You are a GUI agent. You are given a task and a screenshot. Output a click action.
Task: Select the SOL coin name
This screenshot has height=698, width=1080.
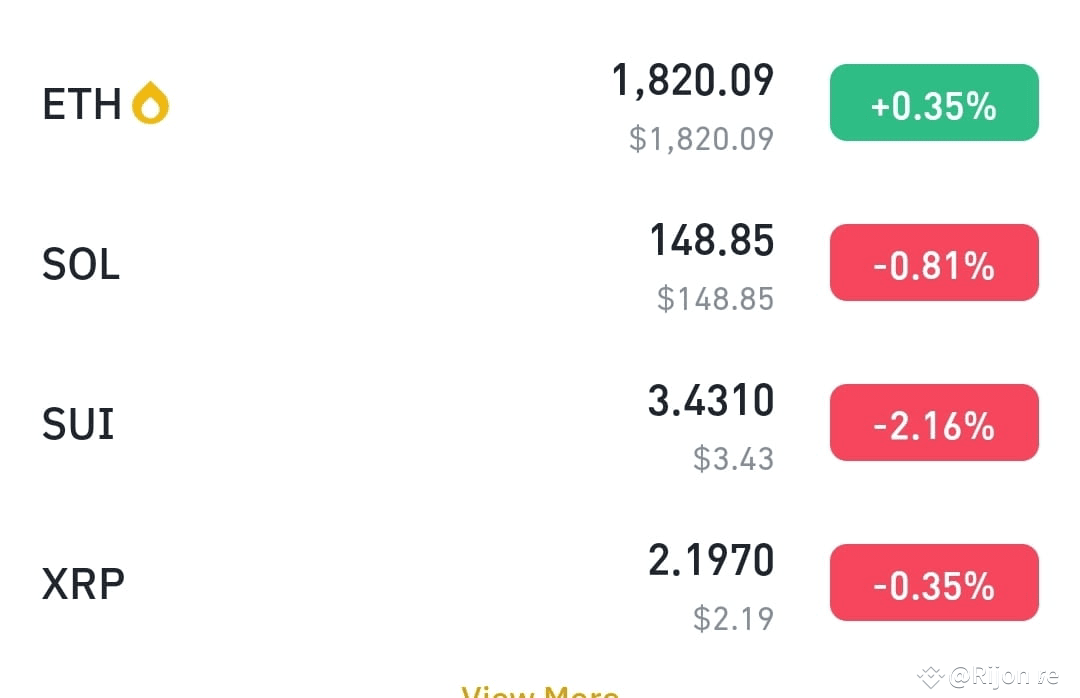81,264
